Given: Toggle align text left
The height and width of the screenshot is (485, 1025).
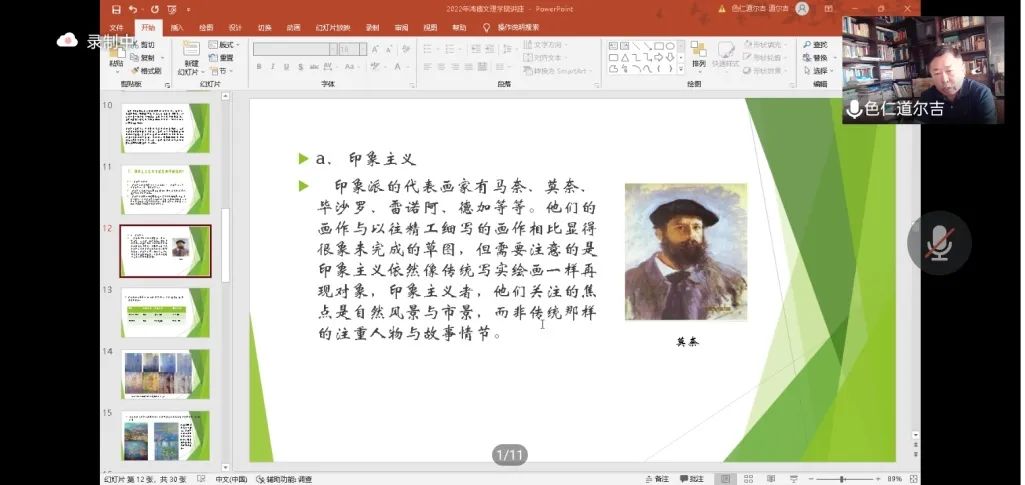Looking at the screenshot, I should click(x=428, y=67).
